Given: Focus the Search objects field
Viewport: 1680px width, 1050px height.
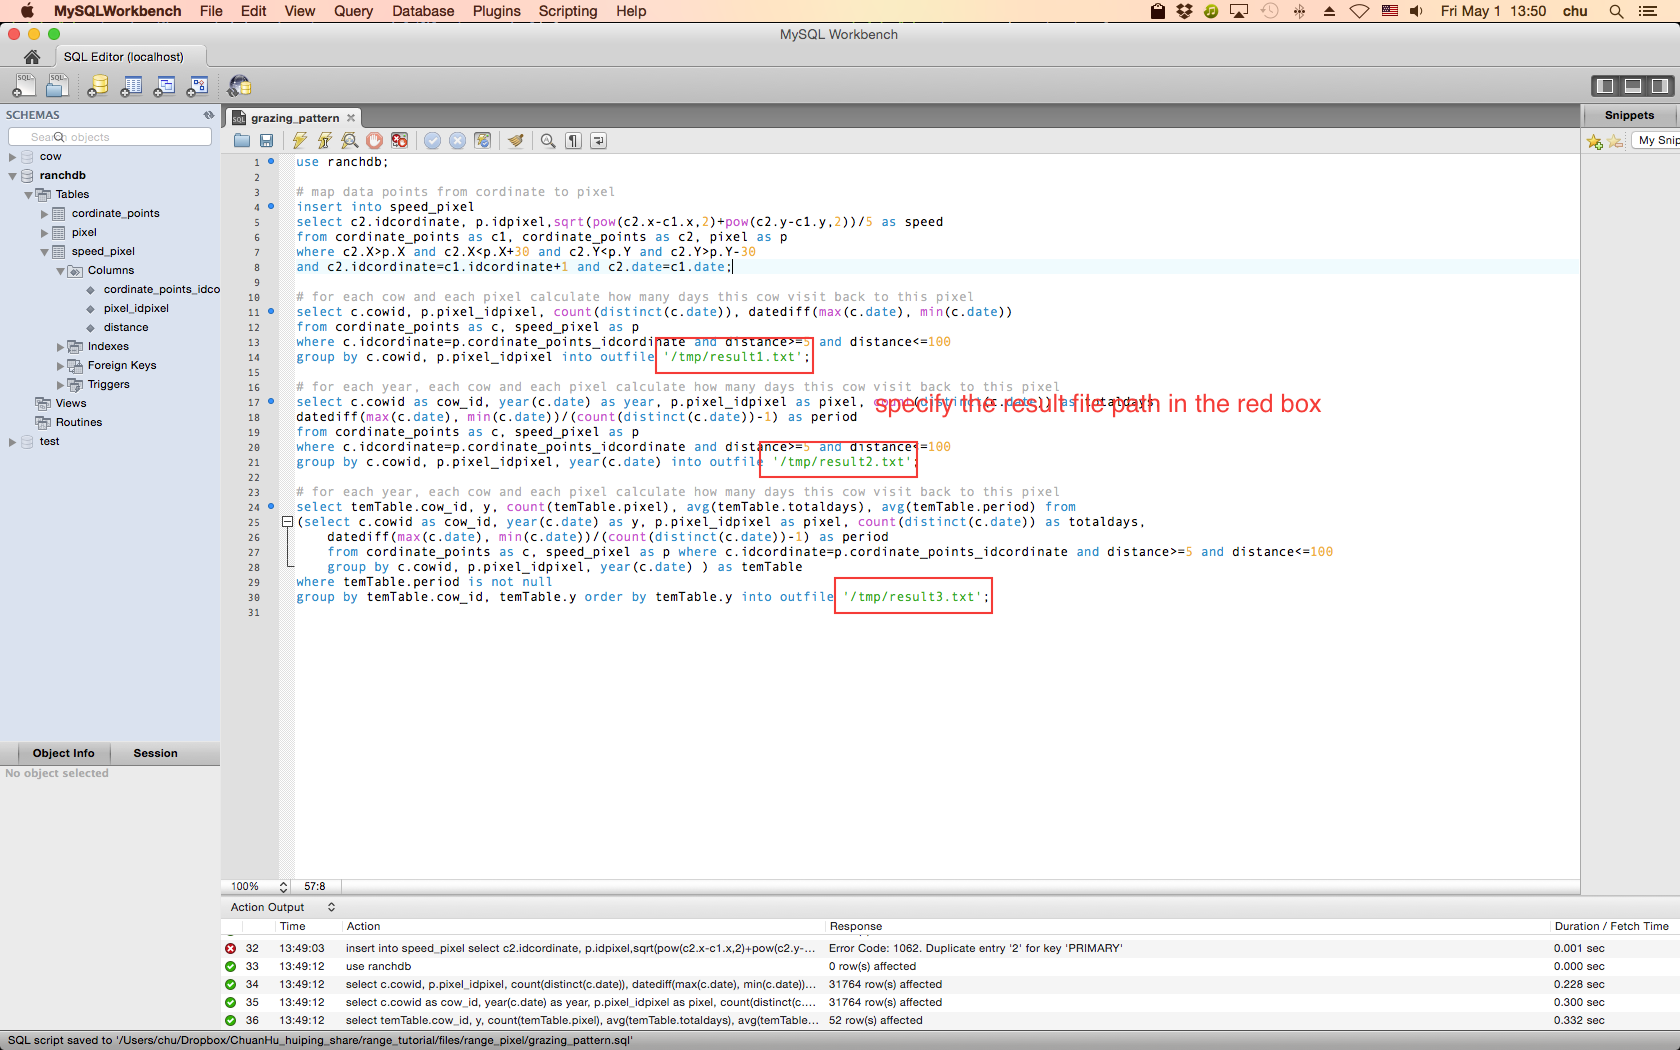Looking at the screenshot, I should pyautogui.click(x=110, y=137).
